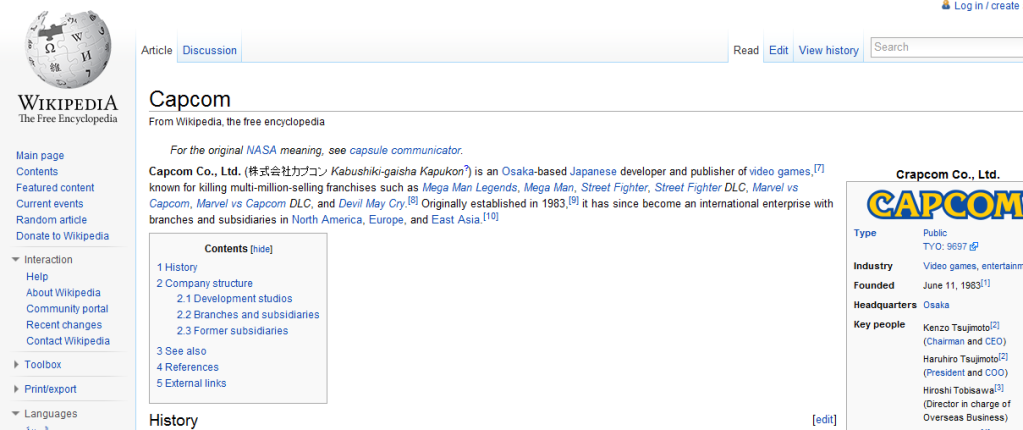Collapse the Languages sidebar section

(x=17, y=414)
